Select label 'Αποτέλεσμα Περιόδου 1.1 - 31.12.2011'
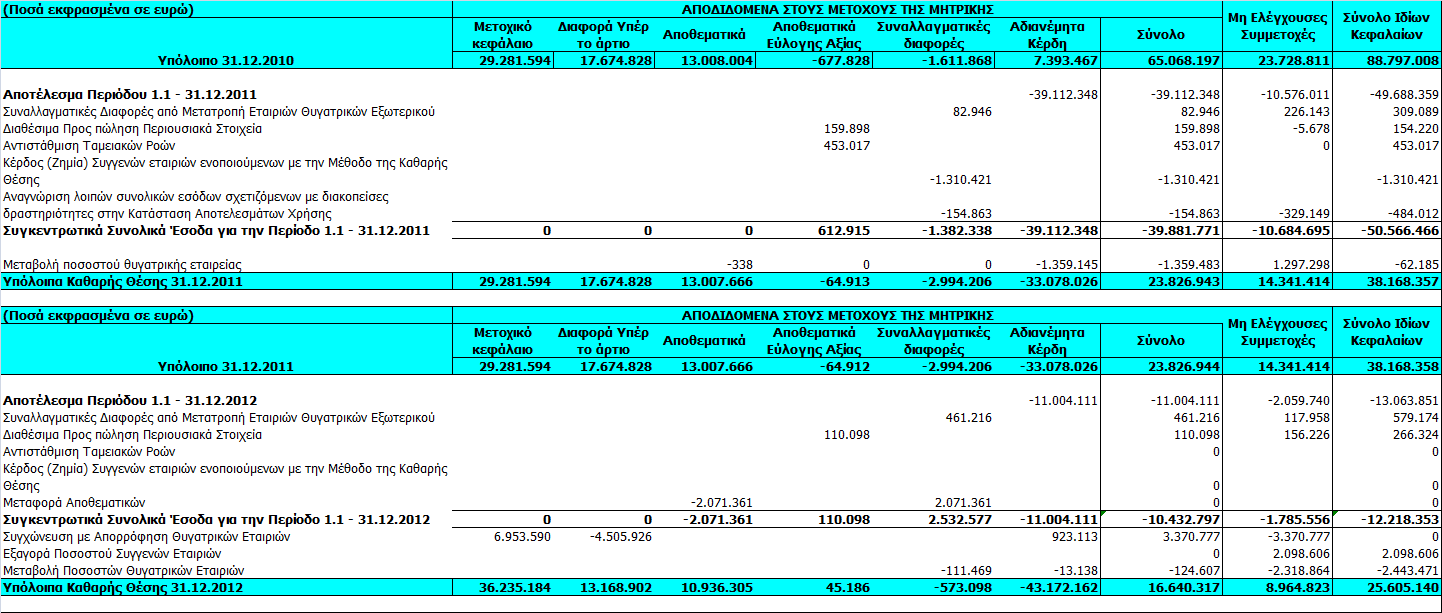Image resolution: width=1442 pixels, height=613 pixels. point(131,94)
